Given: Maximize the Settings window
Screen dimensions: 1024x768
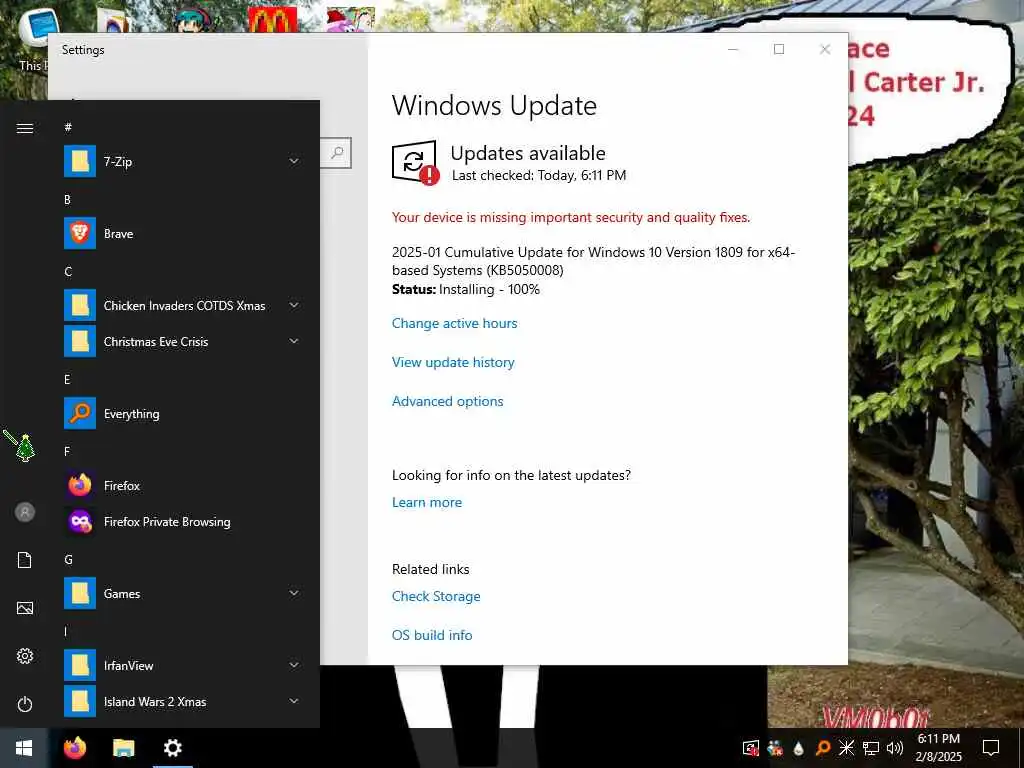Looking at the screenshot, I should pyautogui.click(x=778, y=49).
